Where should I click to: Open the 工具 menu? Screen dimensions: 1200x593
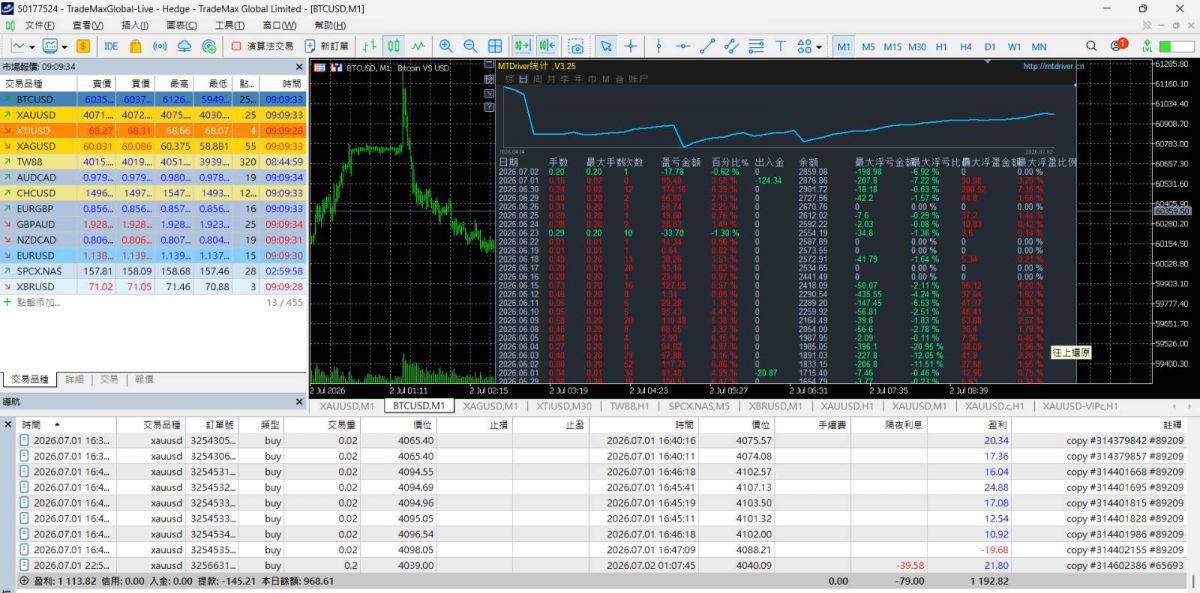(x=230, y=25)
